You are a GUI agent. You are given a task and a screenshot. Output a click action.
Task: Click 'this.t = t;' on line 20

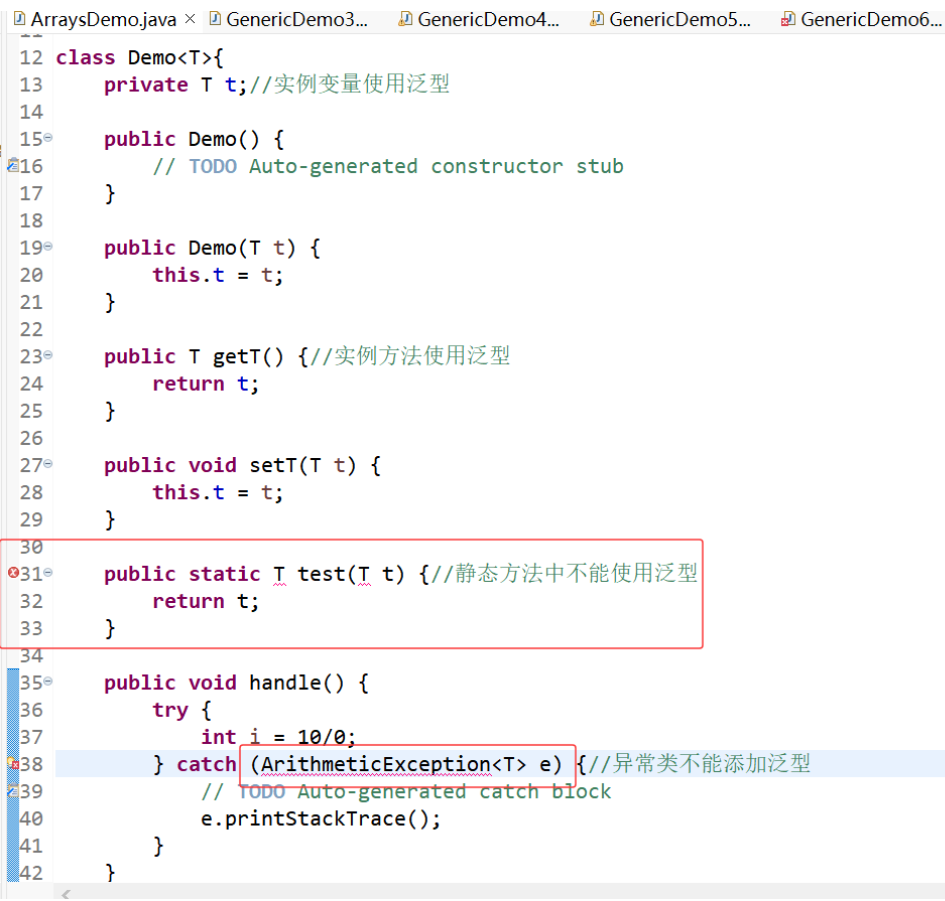[218, 275]
